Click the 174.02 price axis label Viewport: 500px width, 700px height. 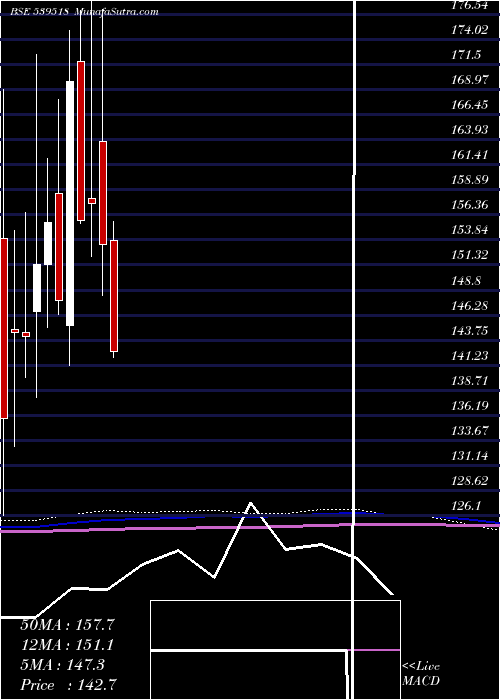click(470, 30)
